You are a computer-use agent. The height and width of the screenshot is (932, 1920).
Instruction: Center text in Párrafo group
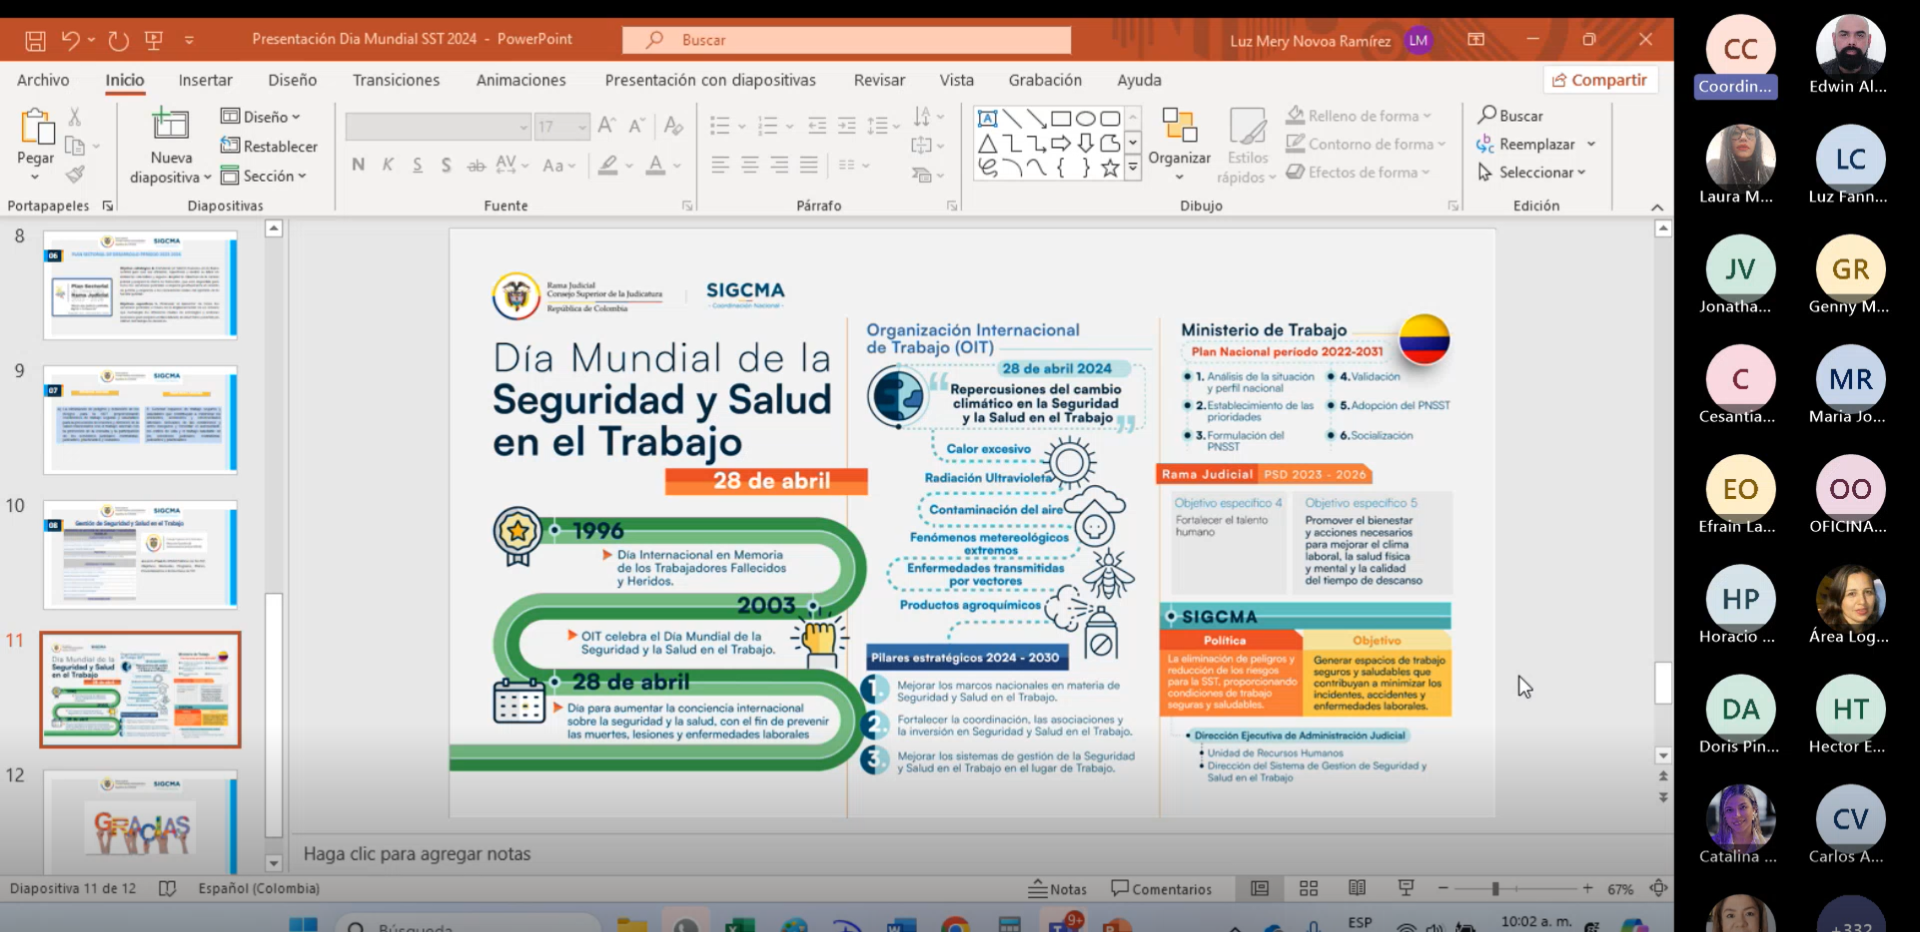click(750, 165)
